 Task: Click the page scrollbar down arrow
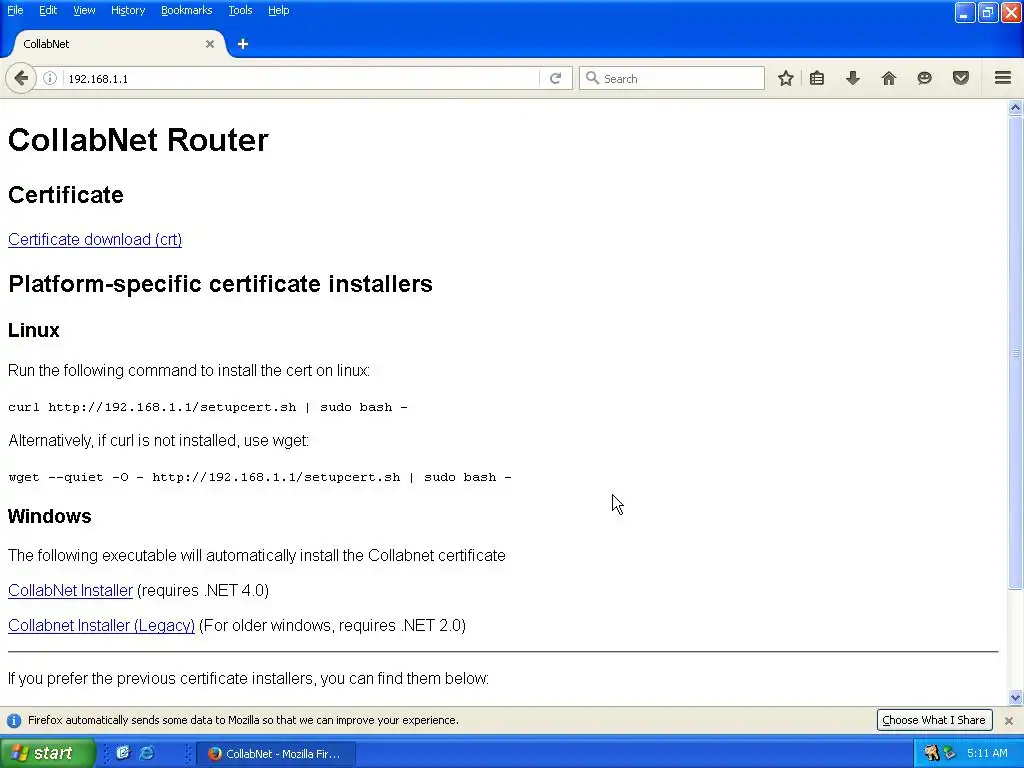click(1016, 697)
